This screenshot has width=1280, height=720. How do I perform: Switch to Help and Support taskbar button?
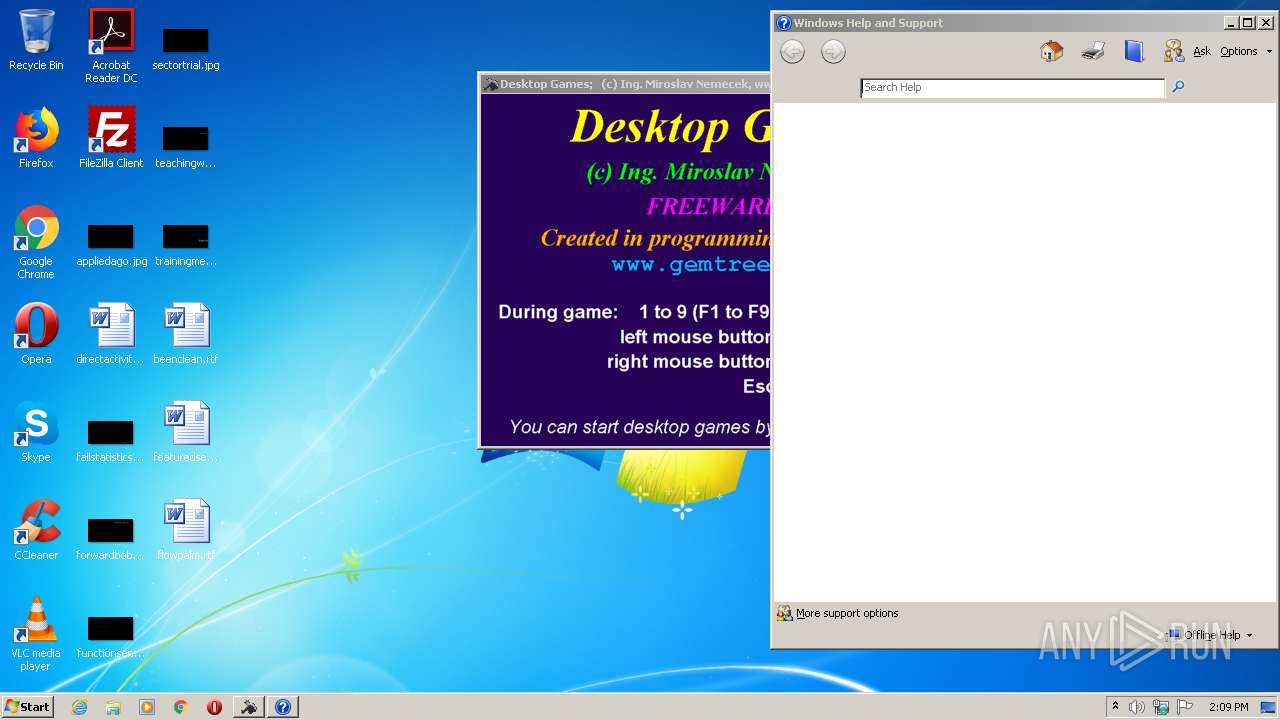(x=283, y=707)
